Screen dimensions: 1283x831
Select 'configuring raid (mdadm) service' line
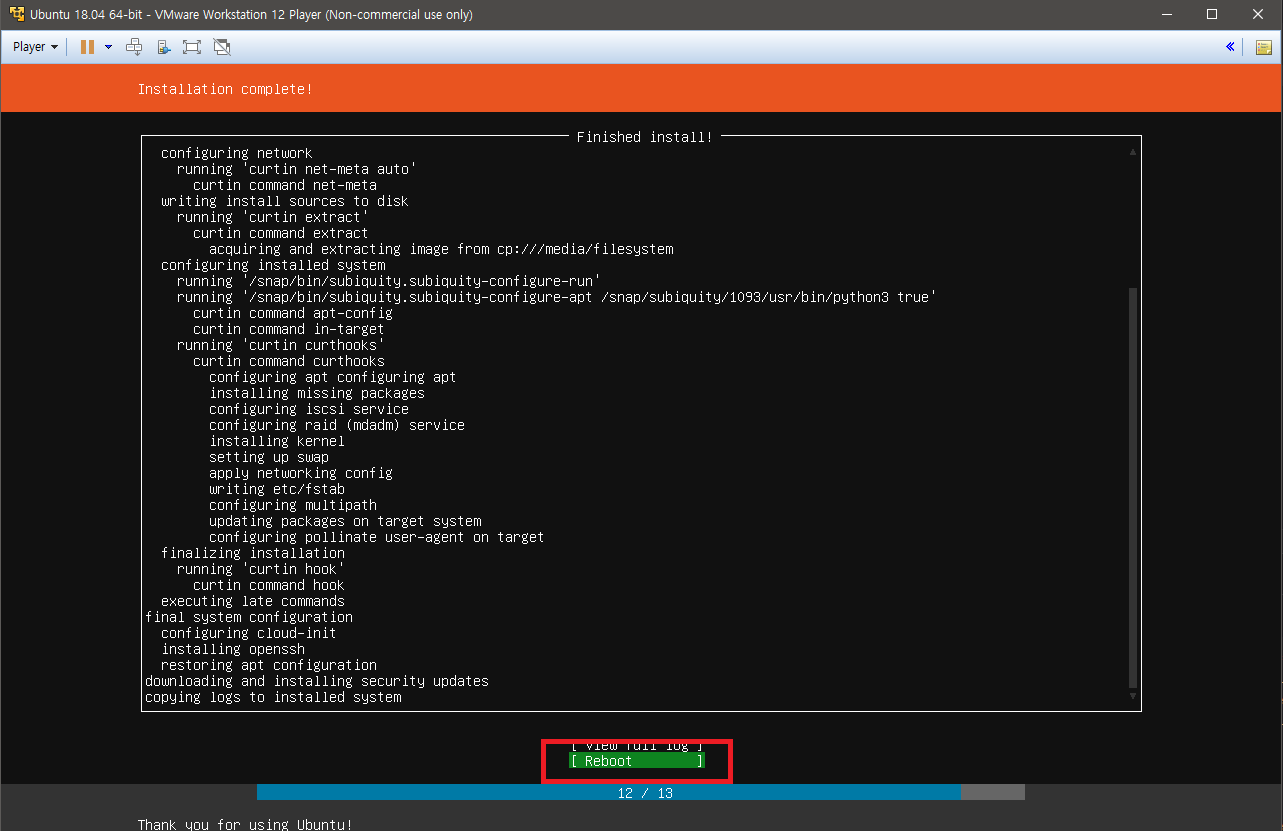click(x=337, y=425)
